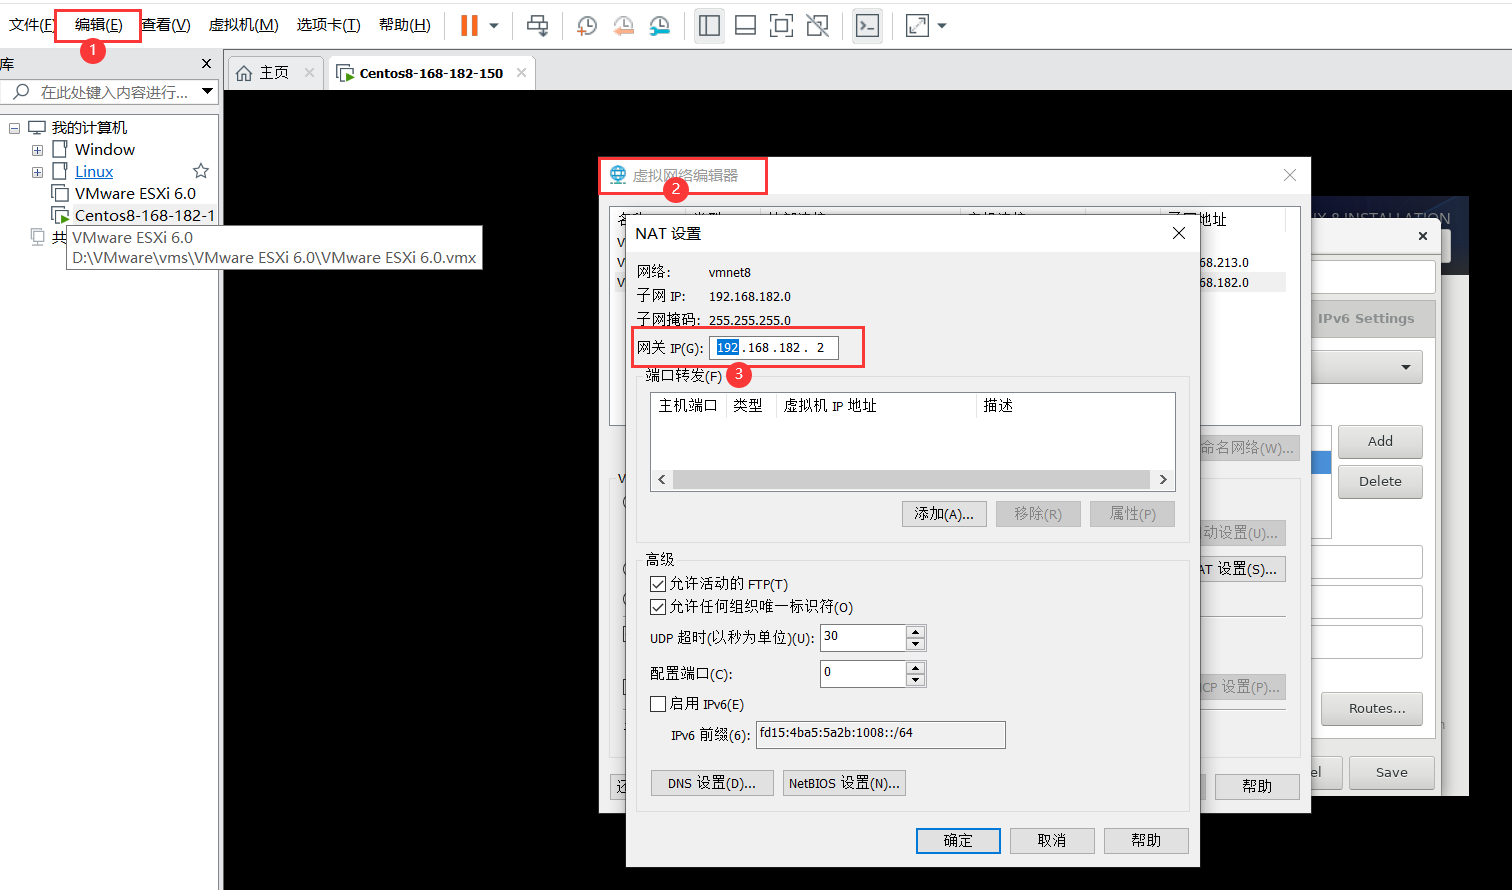Click the orange suspend (pause) VM icon
Screen dimensions: 1512x890
tap(469, 25)
